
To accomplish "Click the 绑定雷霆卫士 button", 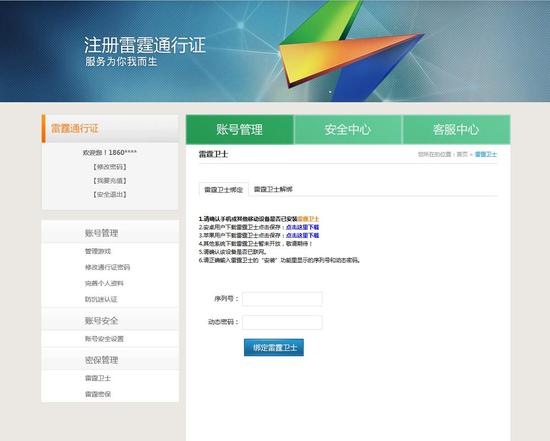I will tap(274, 347).
